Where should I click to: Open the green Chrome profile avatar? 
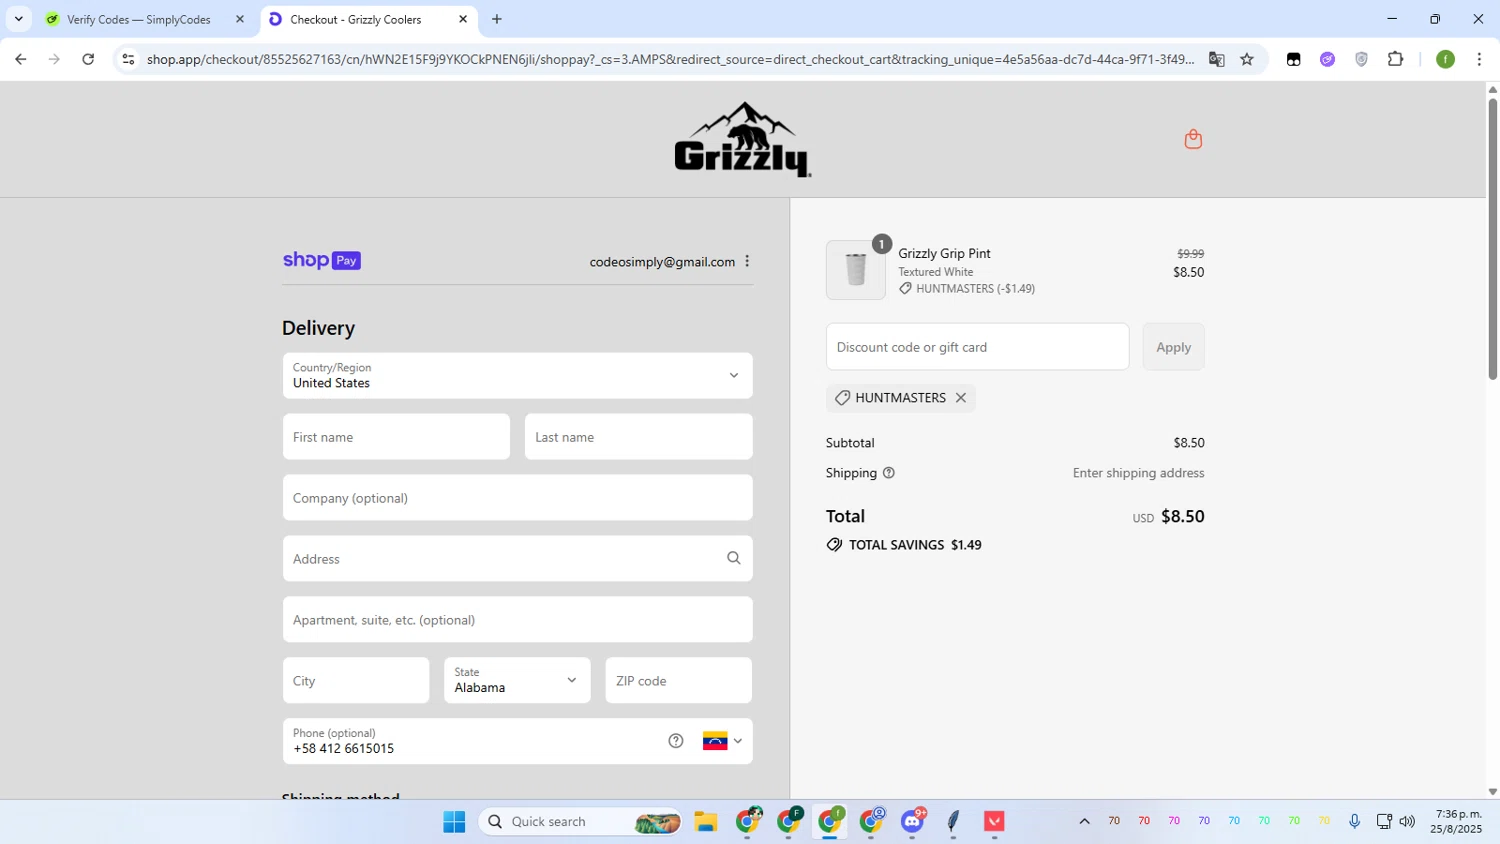[x=1445, y=59]
